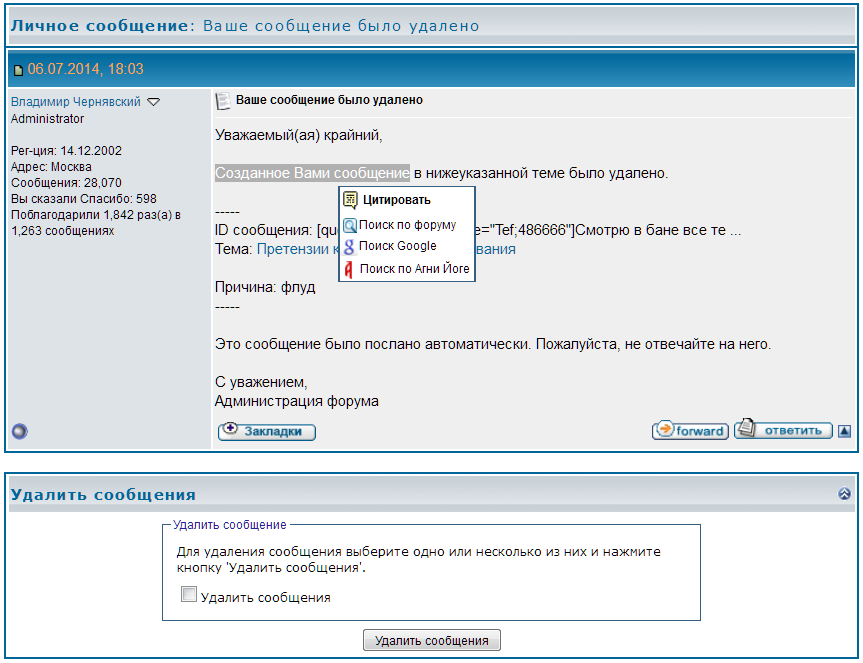The image size is (863, 663).
Task: Click the document icon before the message subject
Action: coord(223,101)
